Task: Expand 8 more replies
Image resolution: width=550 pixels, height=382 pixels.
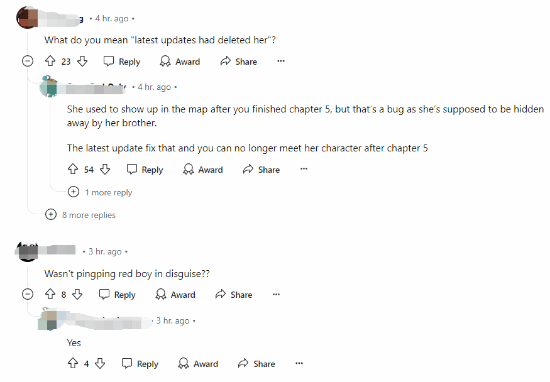Action: click(80, 214)
